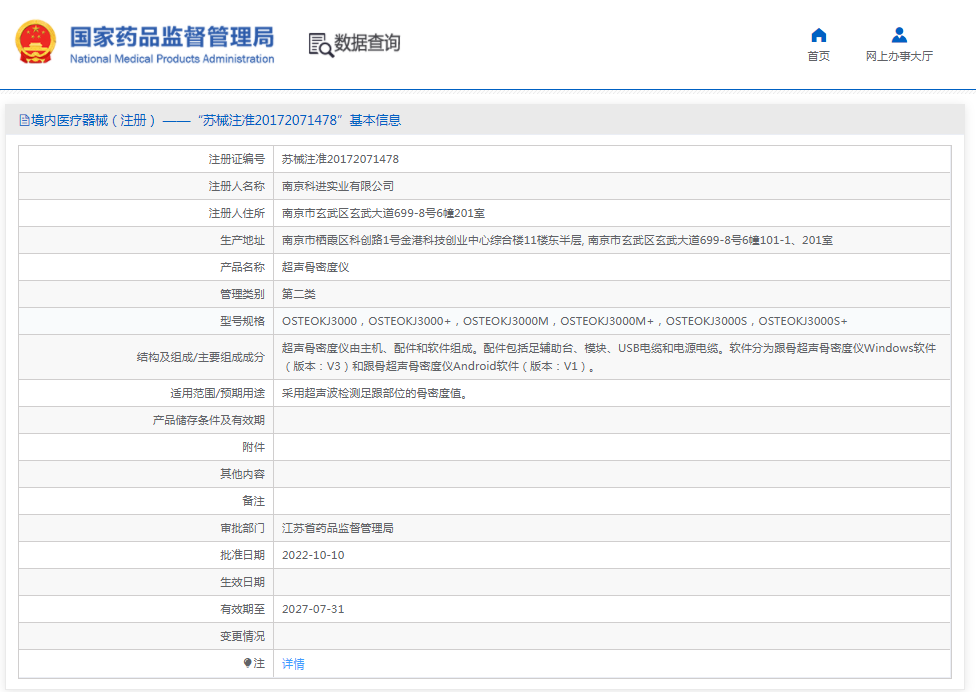Screen dimensions: 976x692
Task: Click the document icon before 境内医疗器械
Action: pos(24,121)
